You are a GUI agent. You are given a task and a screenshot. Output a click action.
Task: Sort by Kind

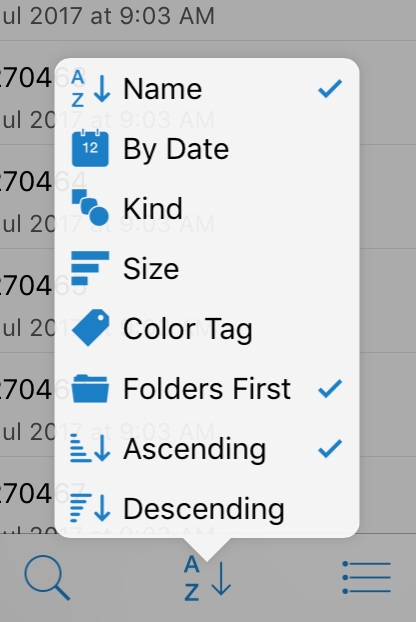[207, 209]
